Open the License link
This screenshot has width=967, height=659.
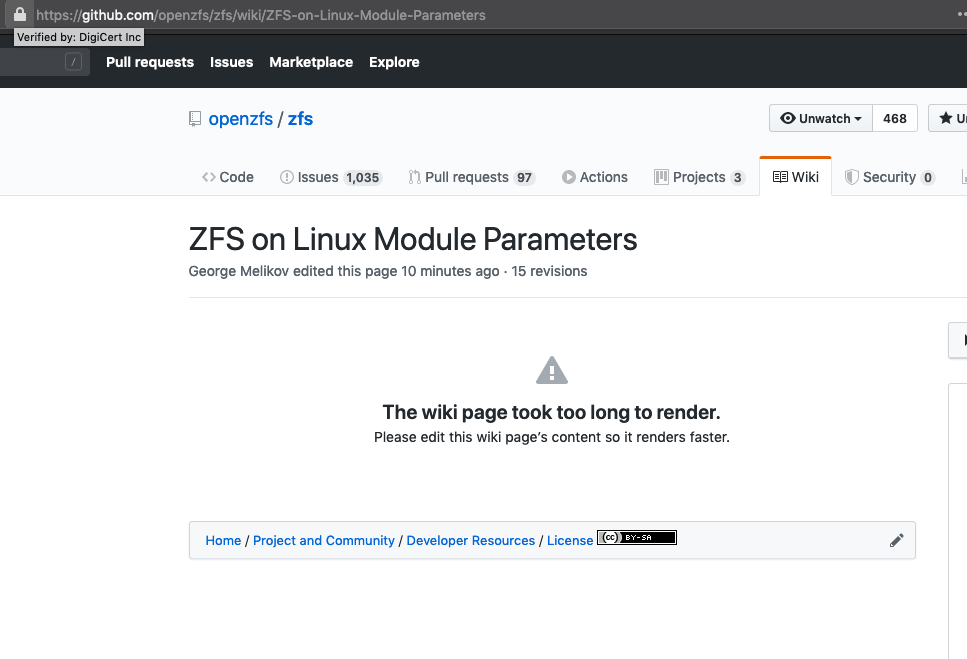(x=570, y=541)
